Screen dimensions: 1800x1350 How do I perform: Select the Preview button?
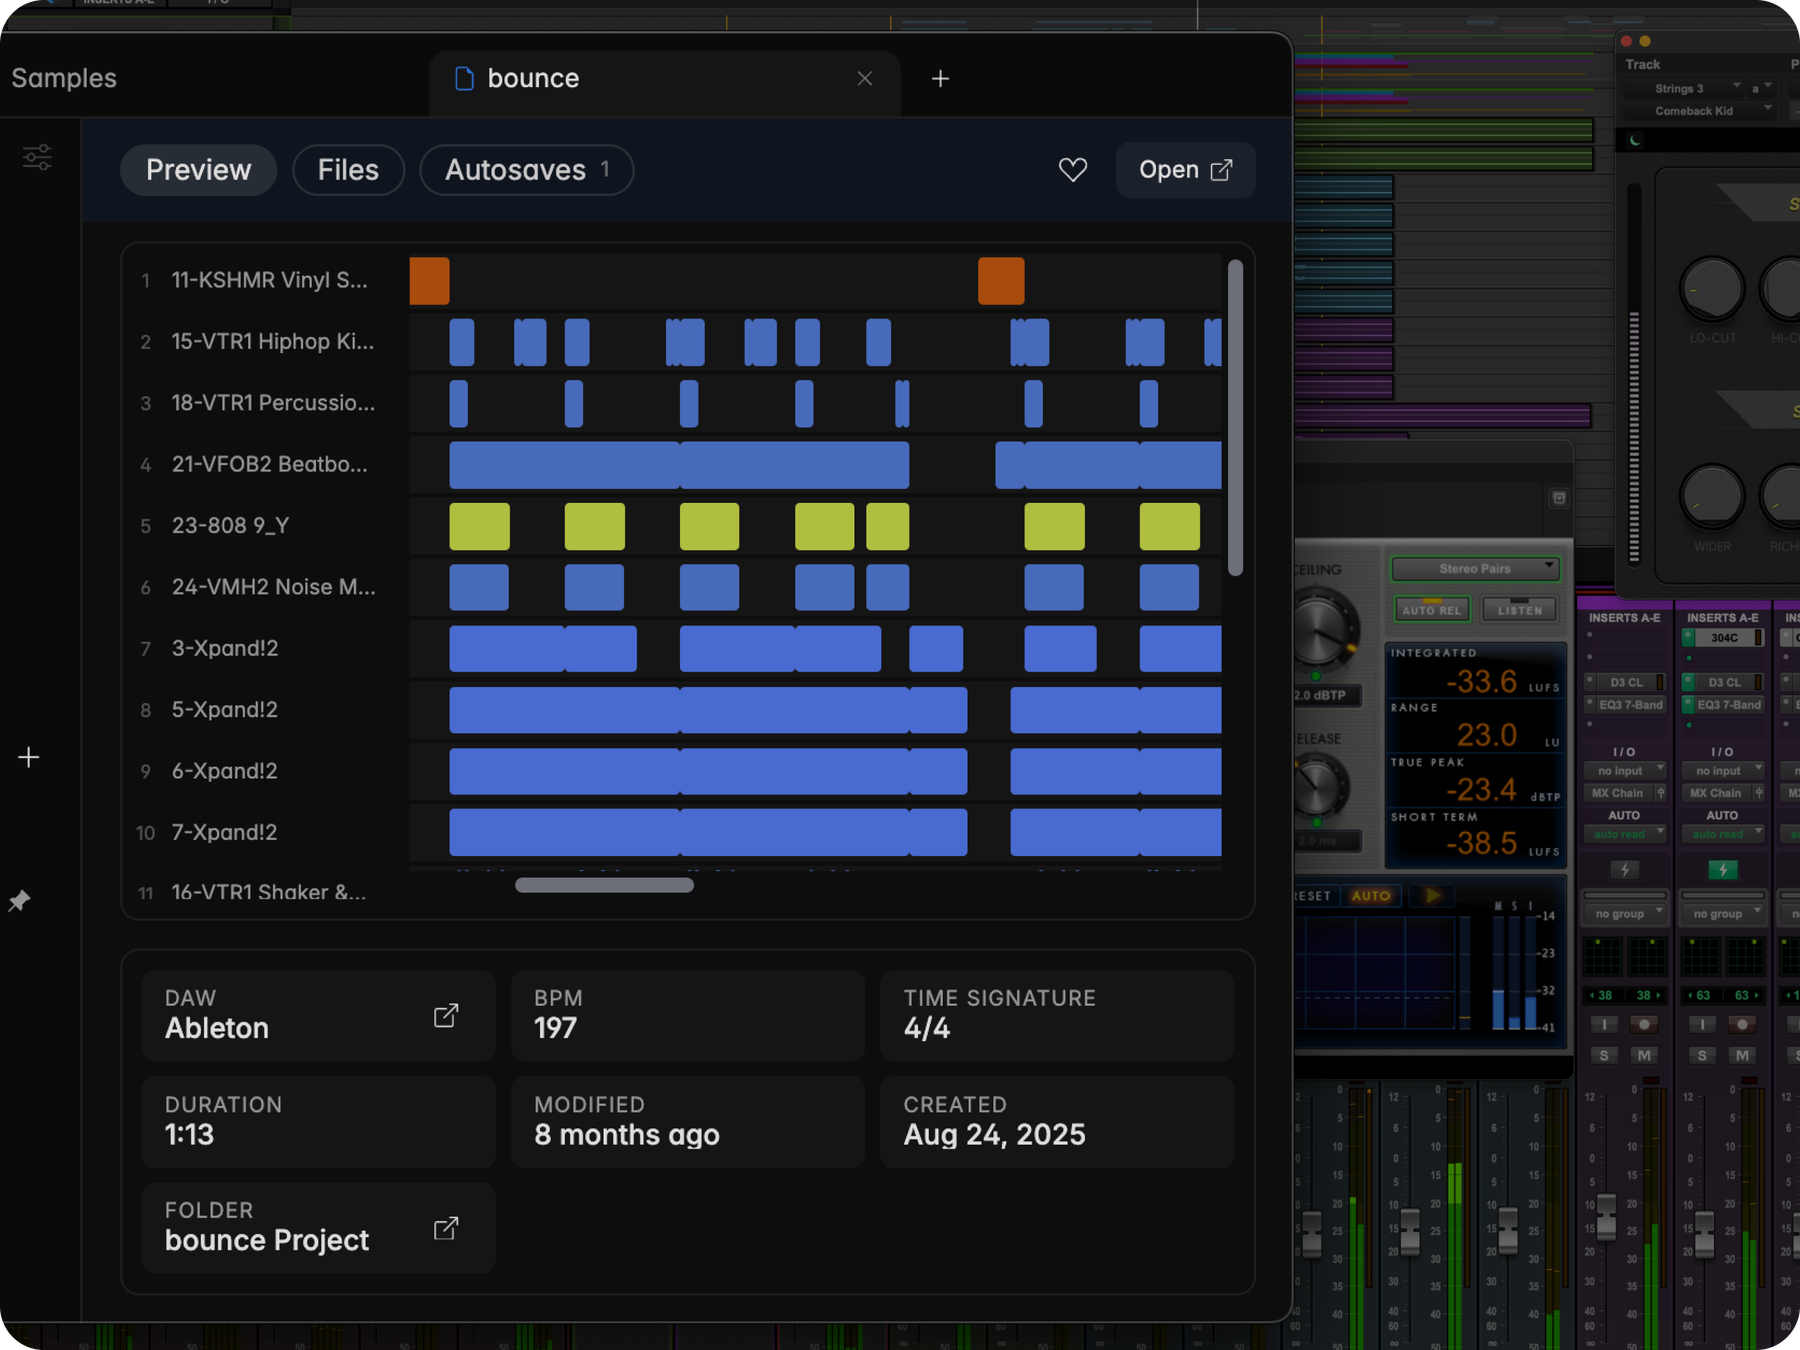coord(198,170)
